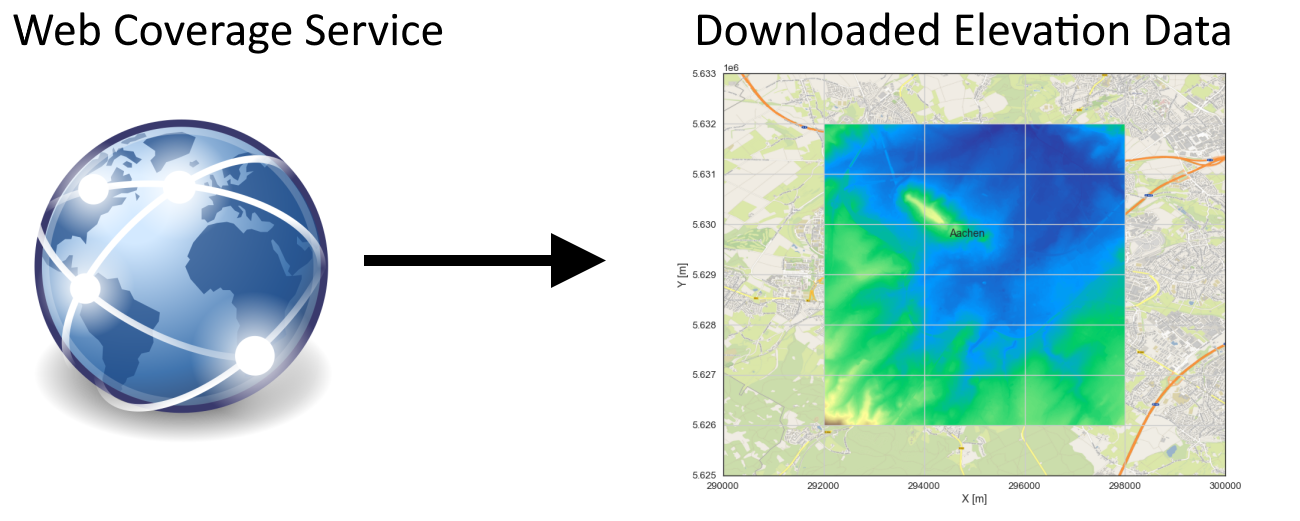Screen dimensions: 1300x521
Task: Click the "1e6" axis multiplier label
Action: [732, 67]
